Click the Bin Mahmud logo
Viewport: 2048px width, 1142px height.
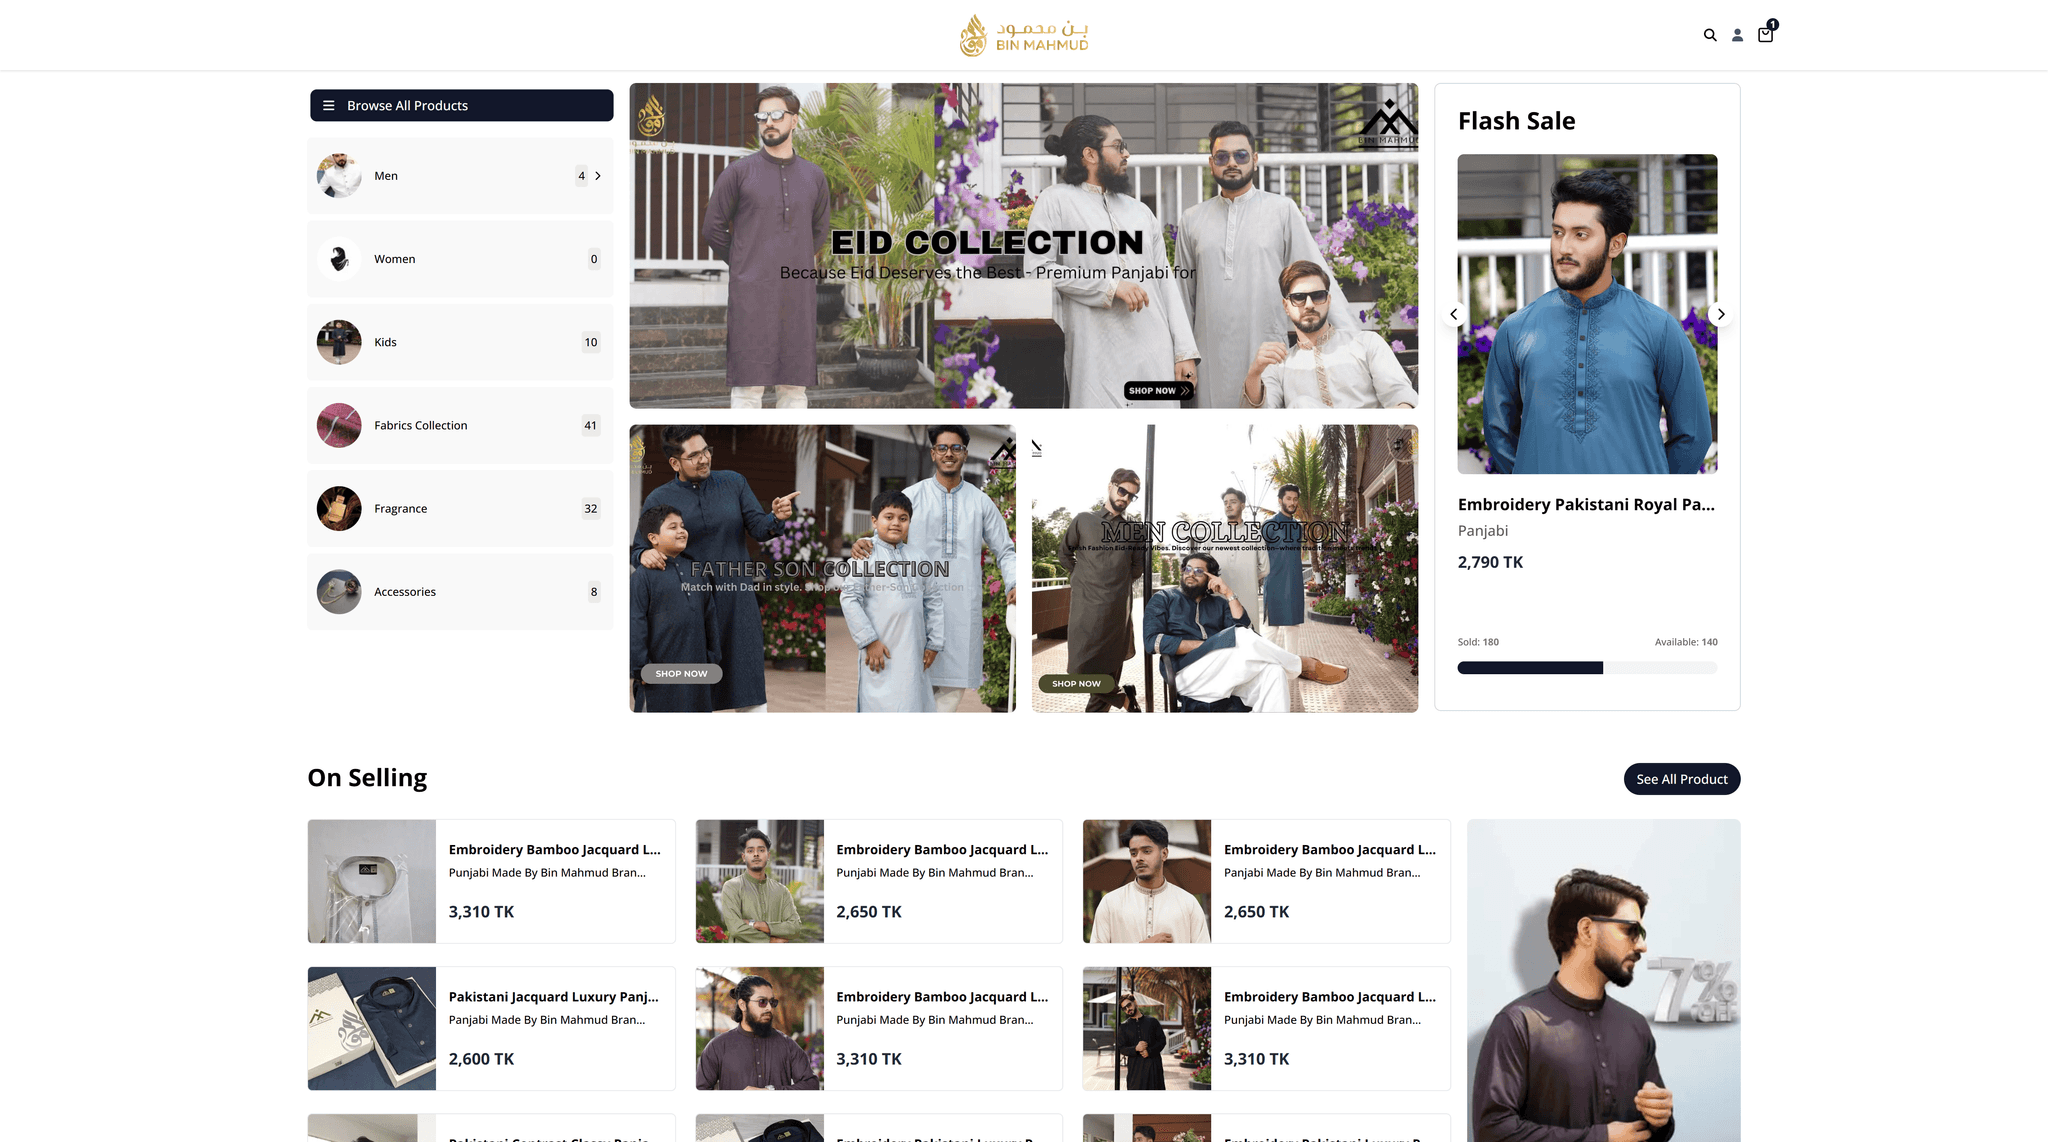pos(1023,35)
